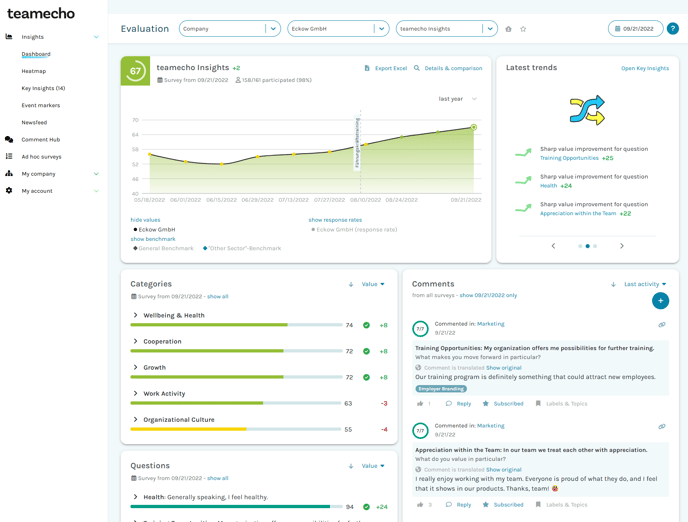The width and height of the screenshot is (688, 522).
Task: Click show 09/21/2022 only link
Action: coord(488,295)
